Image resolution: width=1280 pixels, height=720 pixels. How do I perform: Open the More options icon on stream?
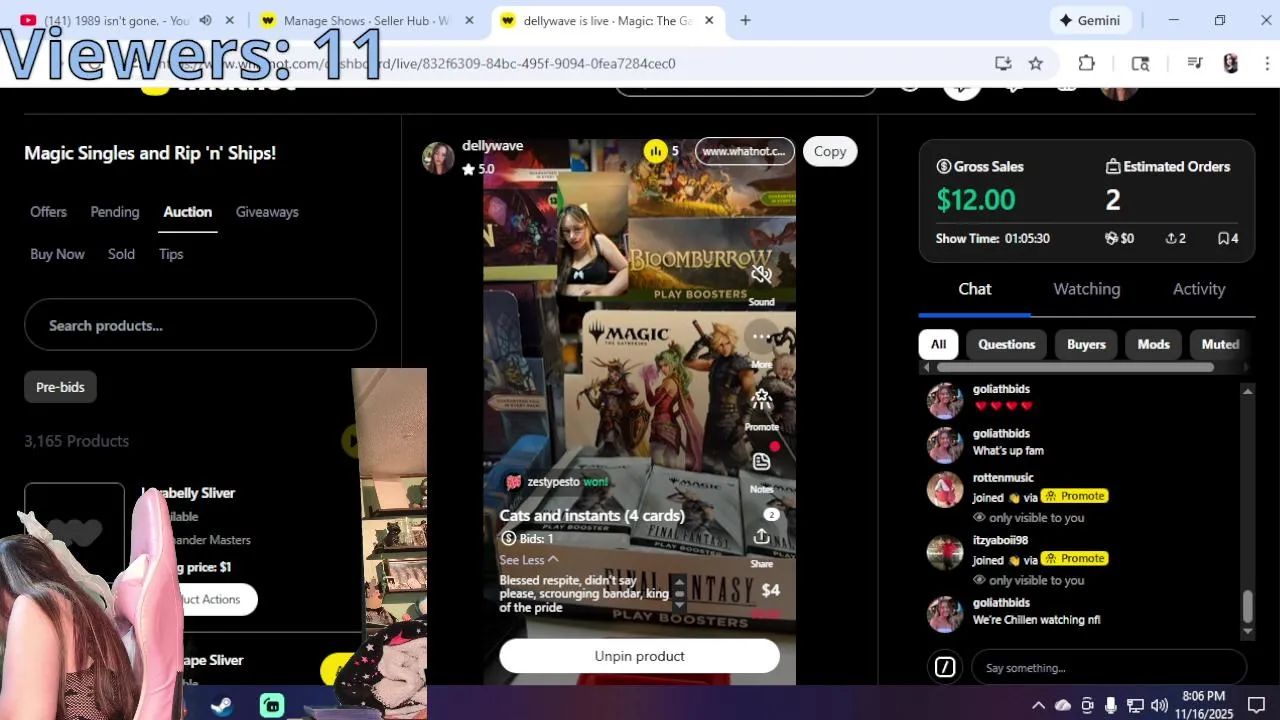pyautogui.click(x=761, y=337)
